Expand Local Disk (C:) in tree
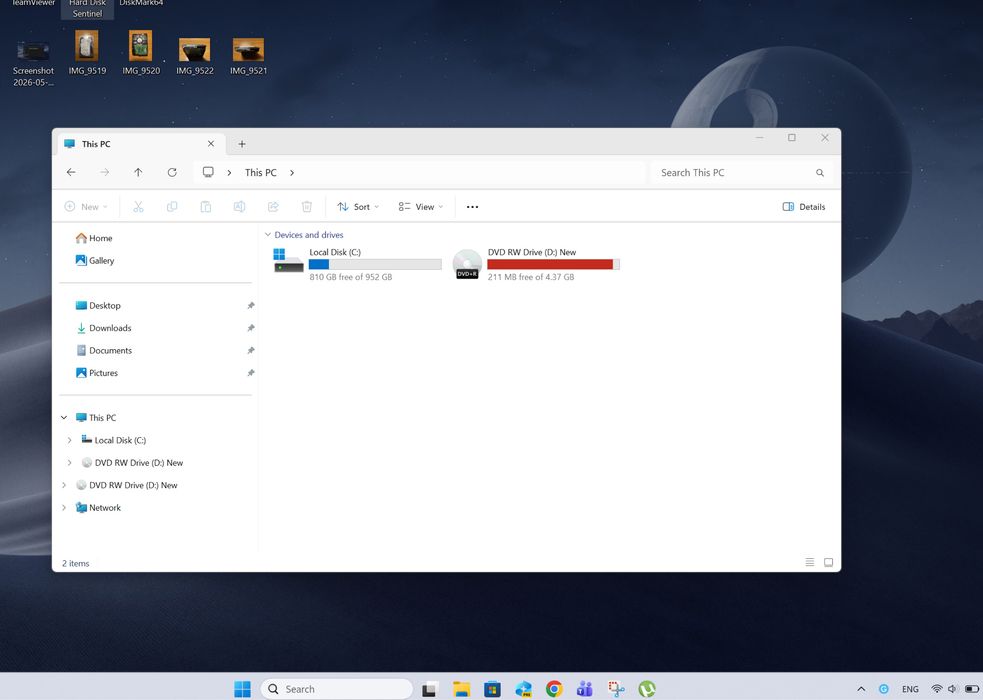This screenshot has height=700, width=983. pyautogui.click(x=70, y=441)
